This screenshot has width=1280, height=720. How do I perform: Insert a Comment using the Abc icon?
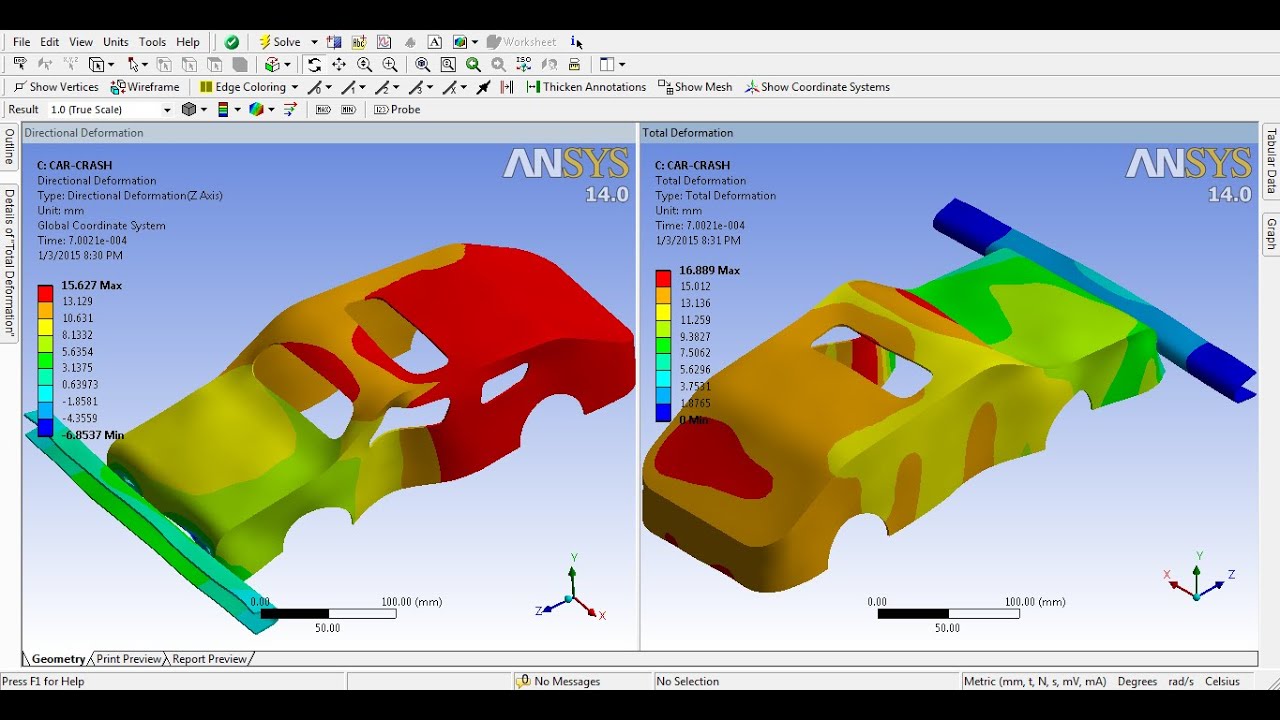(x=359, y=42)
